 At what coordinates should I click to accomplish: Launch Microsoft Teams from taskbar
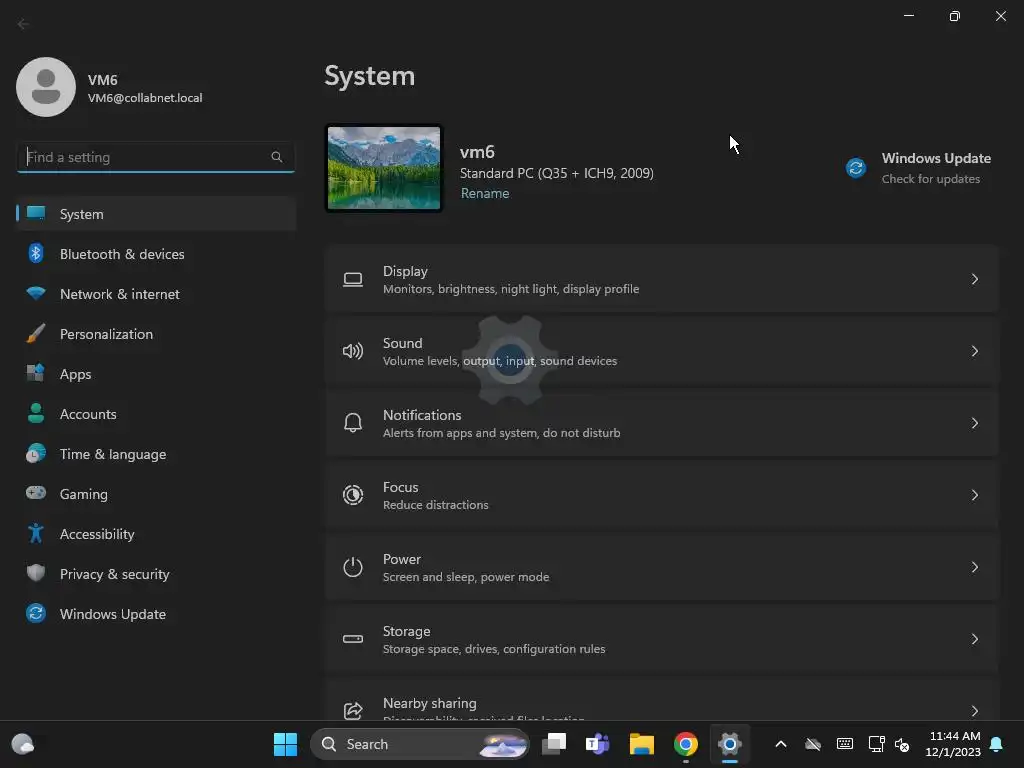click(598, 744)
